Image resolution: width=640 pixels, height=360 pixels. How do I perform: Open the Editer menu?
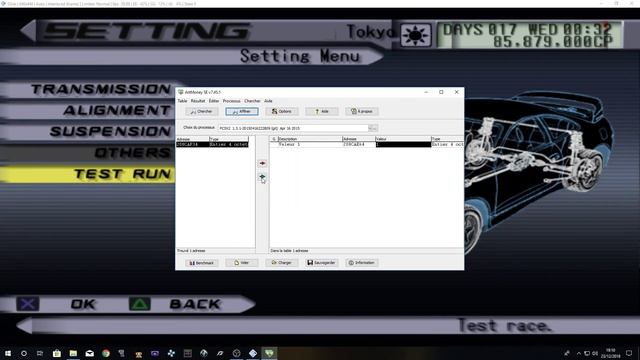[x=214, y=101]
